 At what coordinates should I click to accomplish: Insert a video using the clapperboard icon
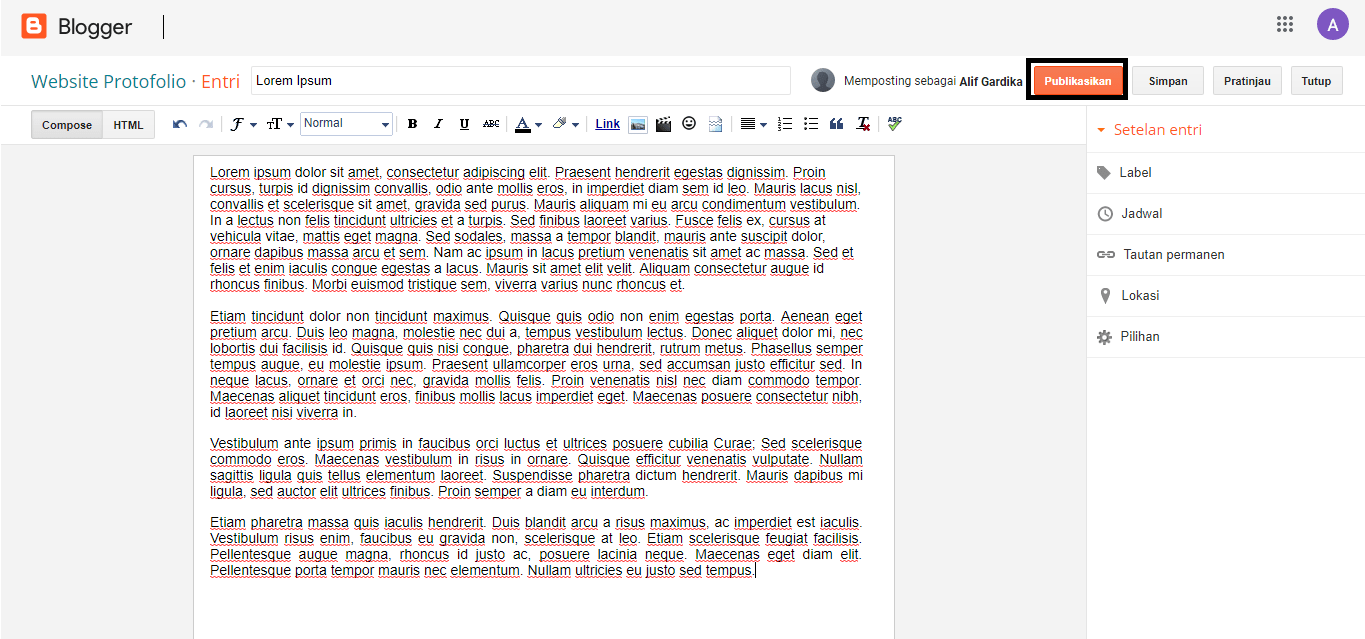[663, 123]
